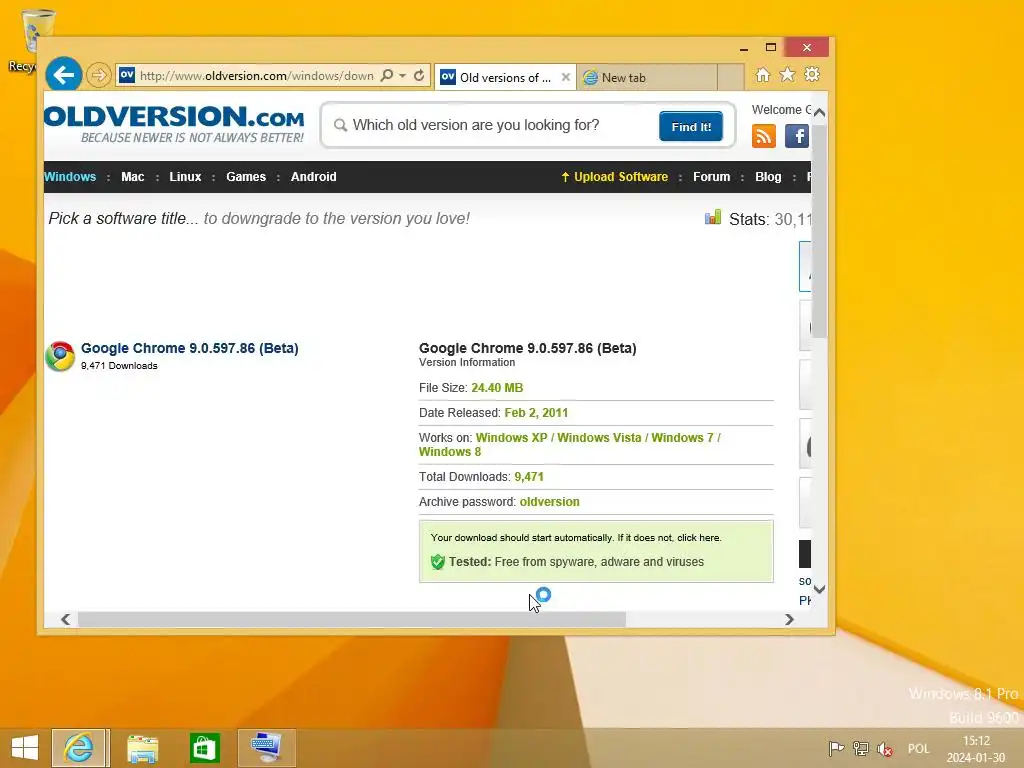Viewport: 1024px width, 768px height.
Task: Select the Linux nav menu item
Action: [x=185, y=177]
